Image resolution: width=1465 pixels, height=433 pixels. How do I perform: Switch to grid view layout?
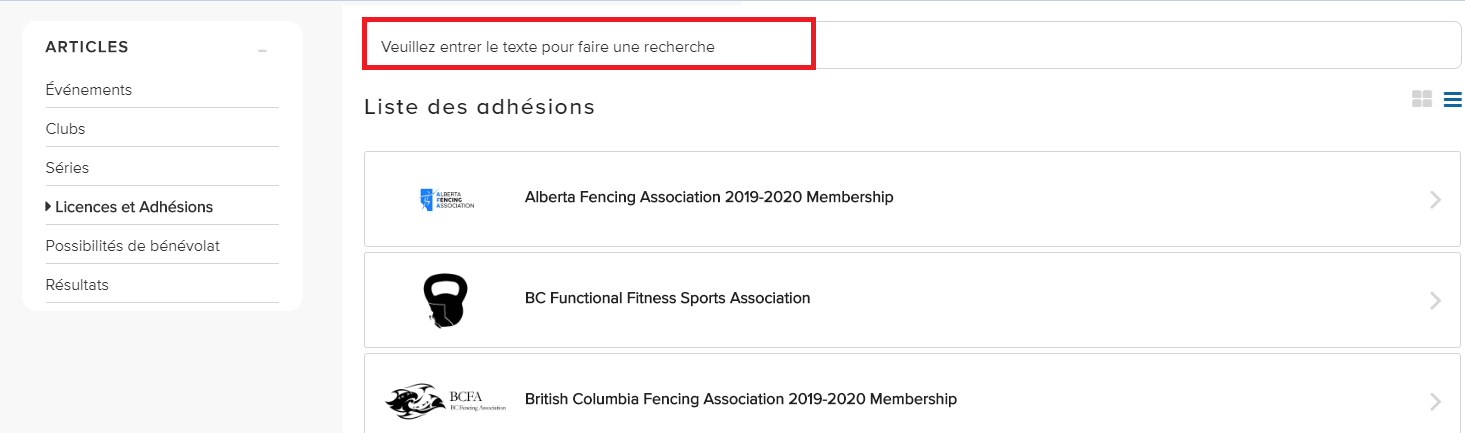pyautogui.click(x=1421, y=99)
